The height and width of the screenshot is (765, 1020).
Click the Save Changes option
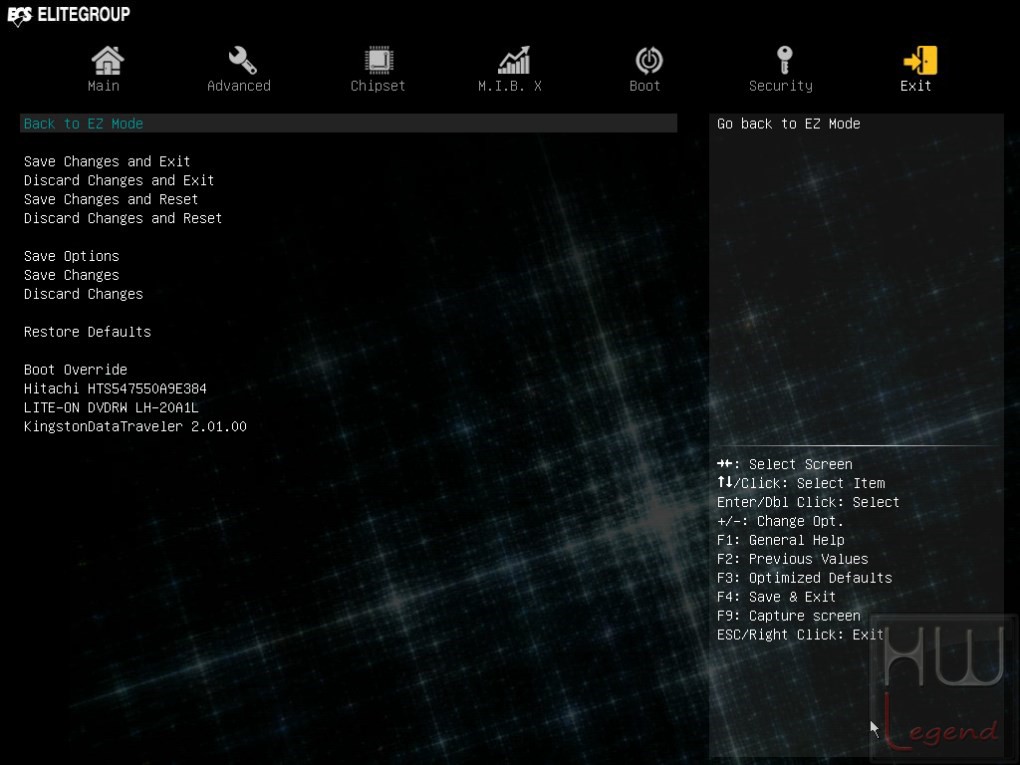point(72,275)
